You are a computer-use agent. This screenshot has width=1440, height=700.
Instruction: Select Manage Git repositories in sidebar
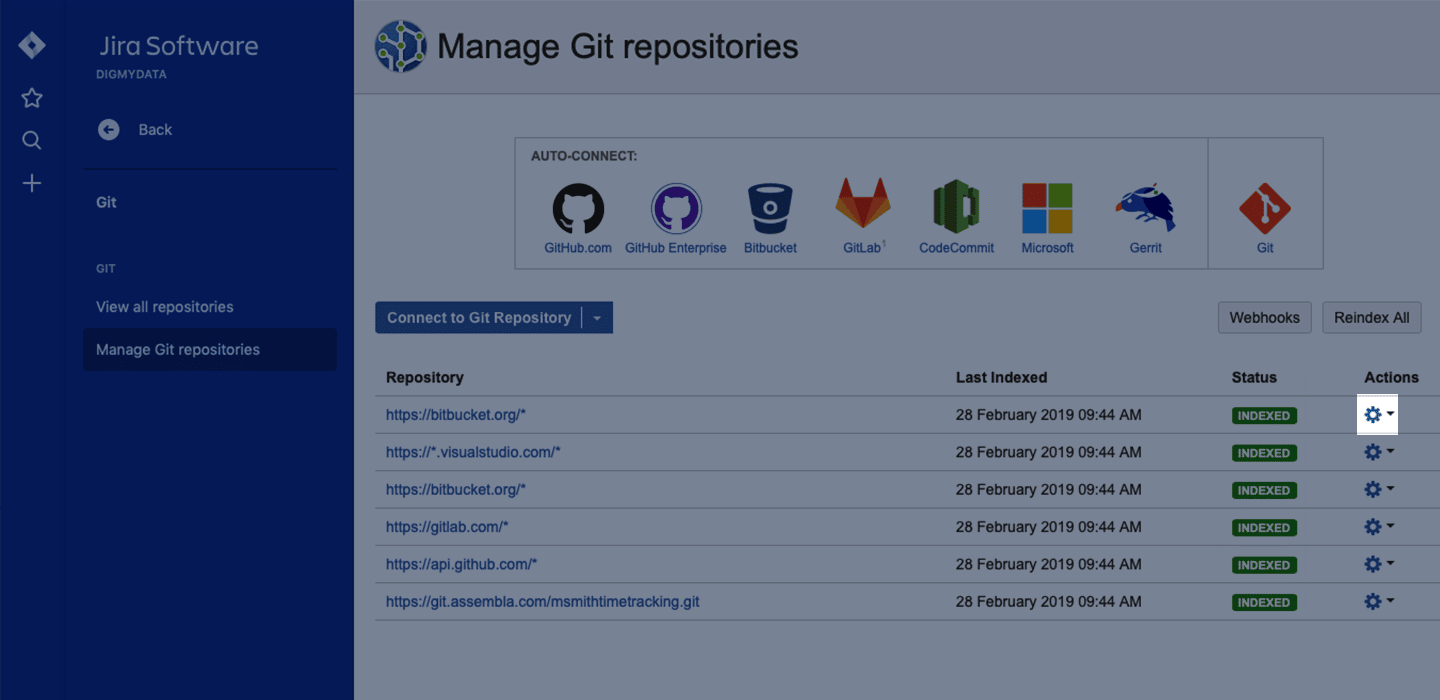coord(178,350)
